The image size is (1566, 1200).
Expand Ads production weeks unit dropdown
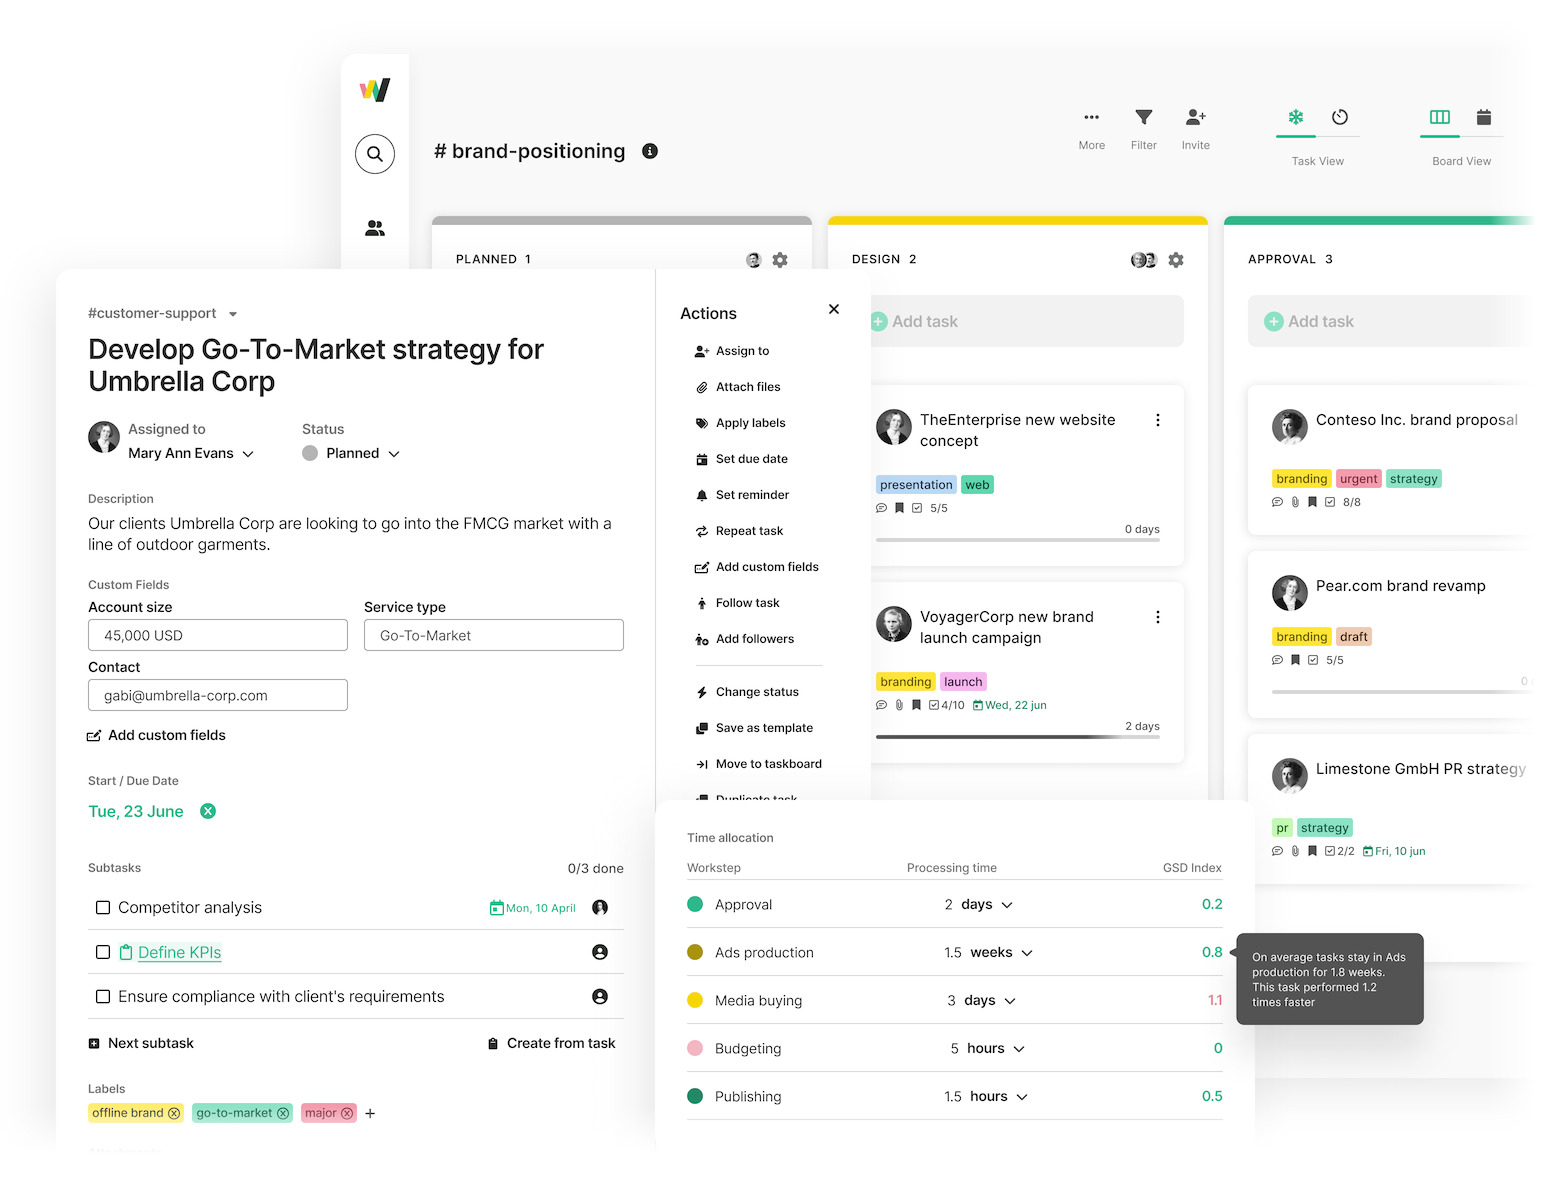click(x=1027, y=953)
